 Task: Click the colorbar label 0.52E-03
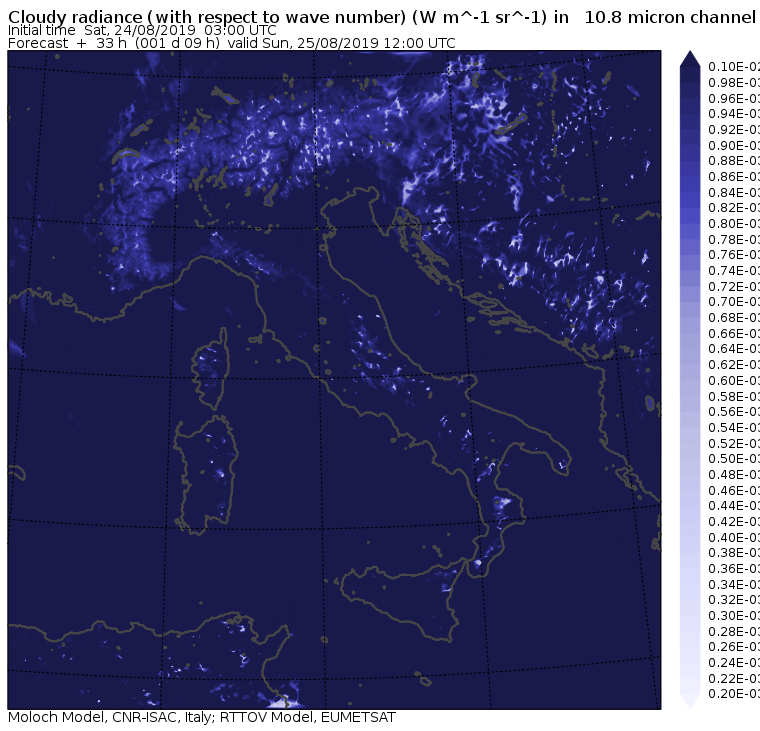click(734, 444)
